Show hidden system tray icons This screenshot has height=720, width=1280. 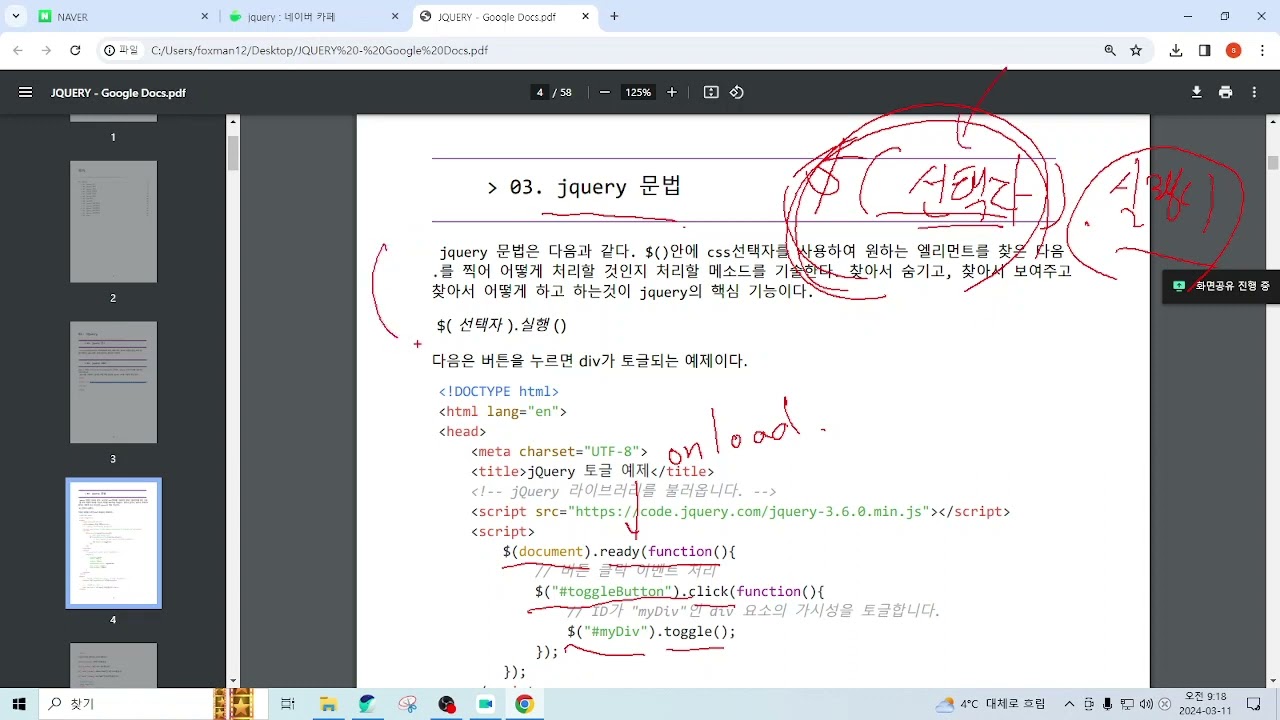[1070, 704]
